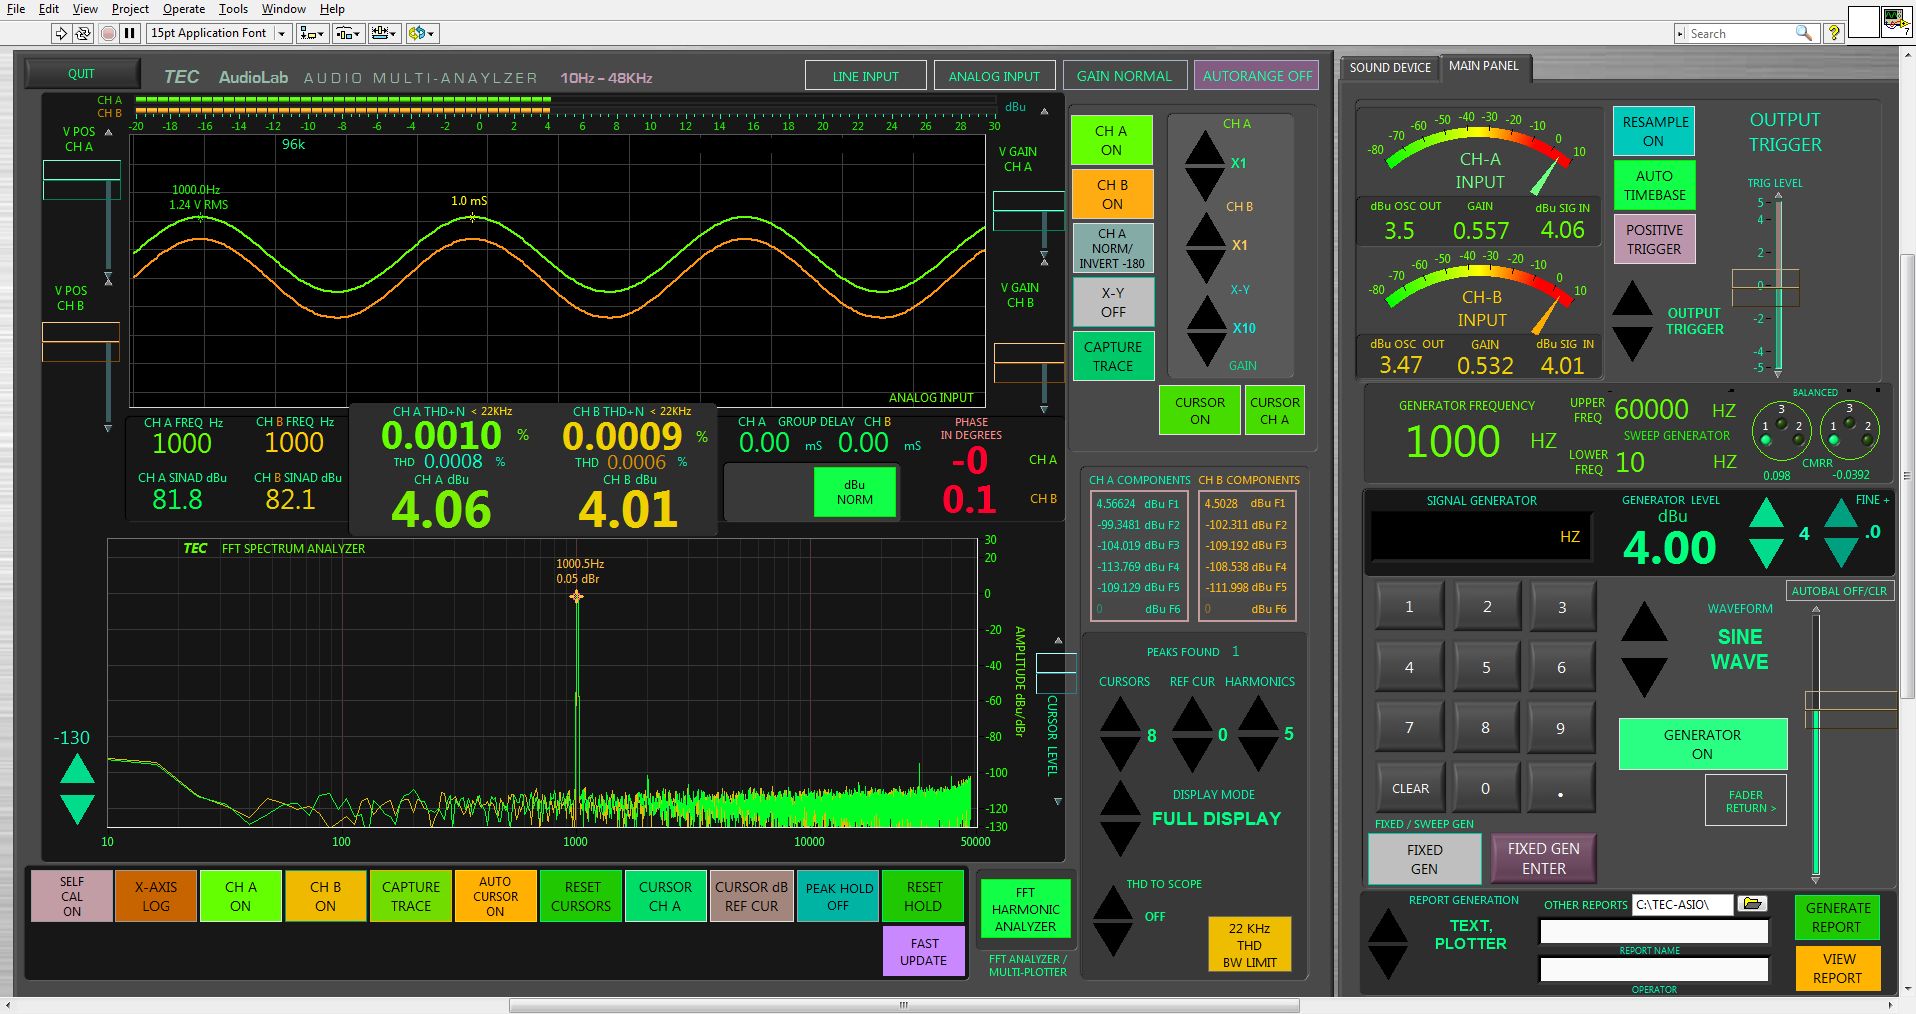
Task: Click OUTPUT TRIGGER down arrow
Action: point(1632,342)
